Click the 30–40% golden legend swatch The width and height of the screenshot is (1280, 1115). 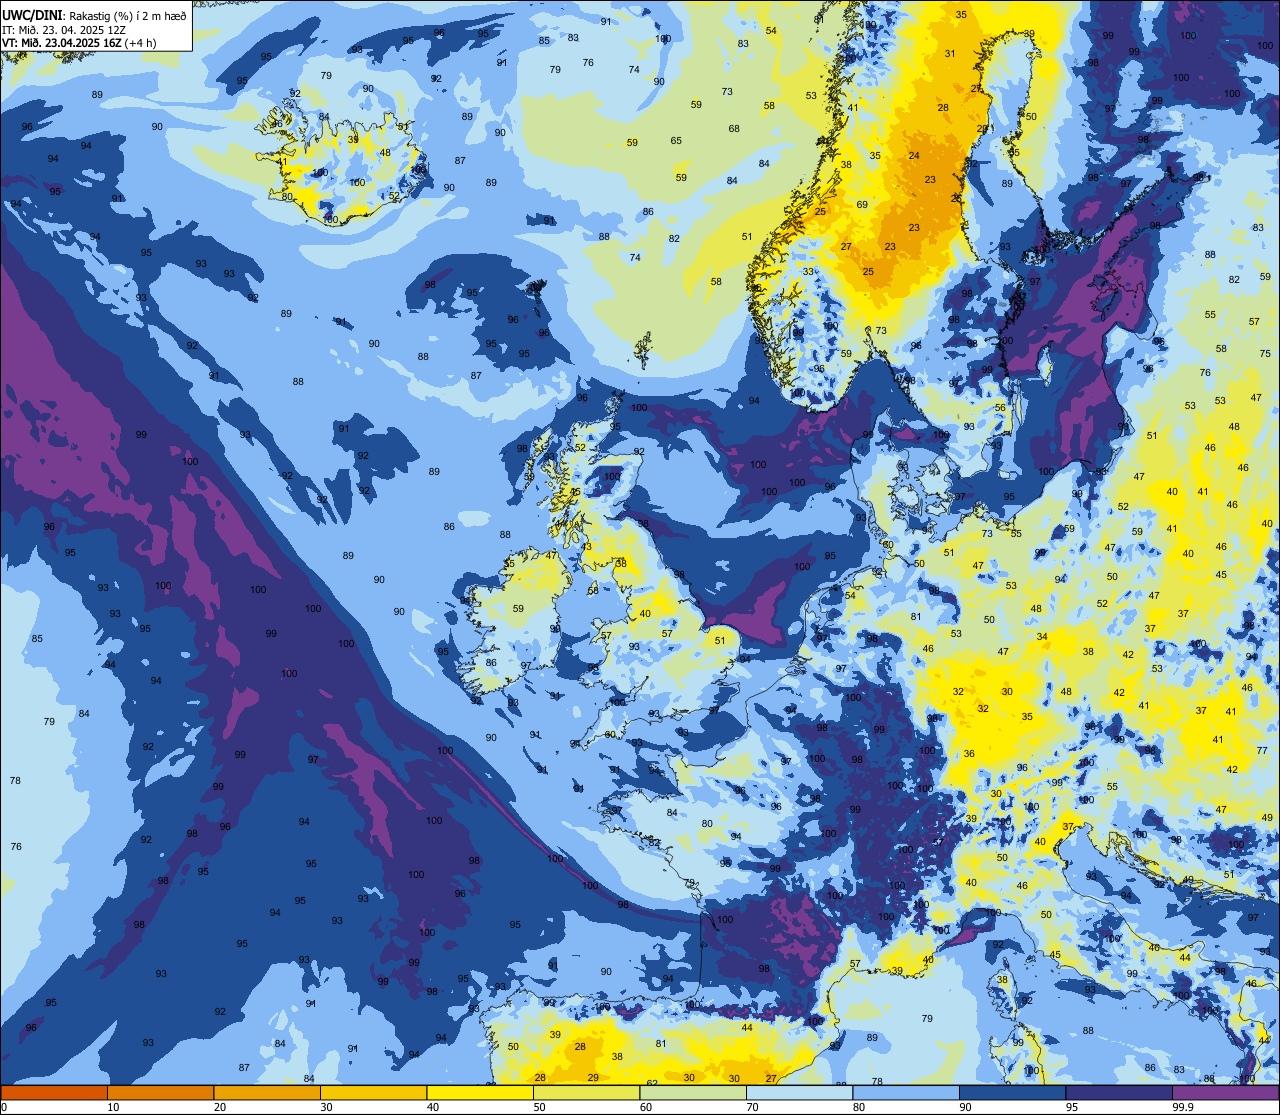click(373, 1092)
